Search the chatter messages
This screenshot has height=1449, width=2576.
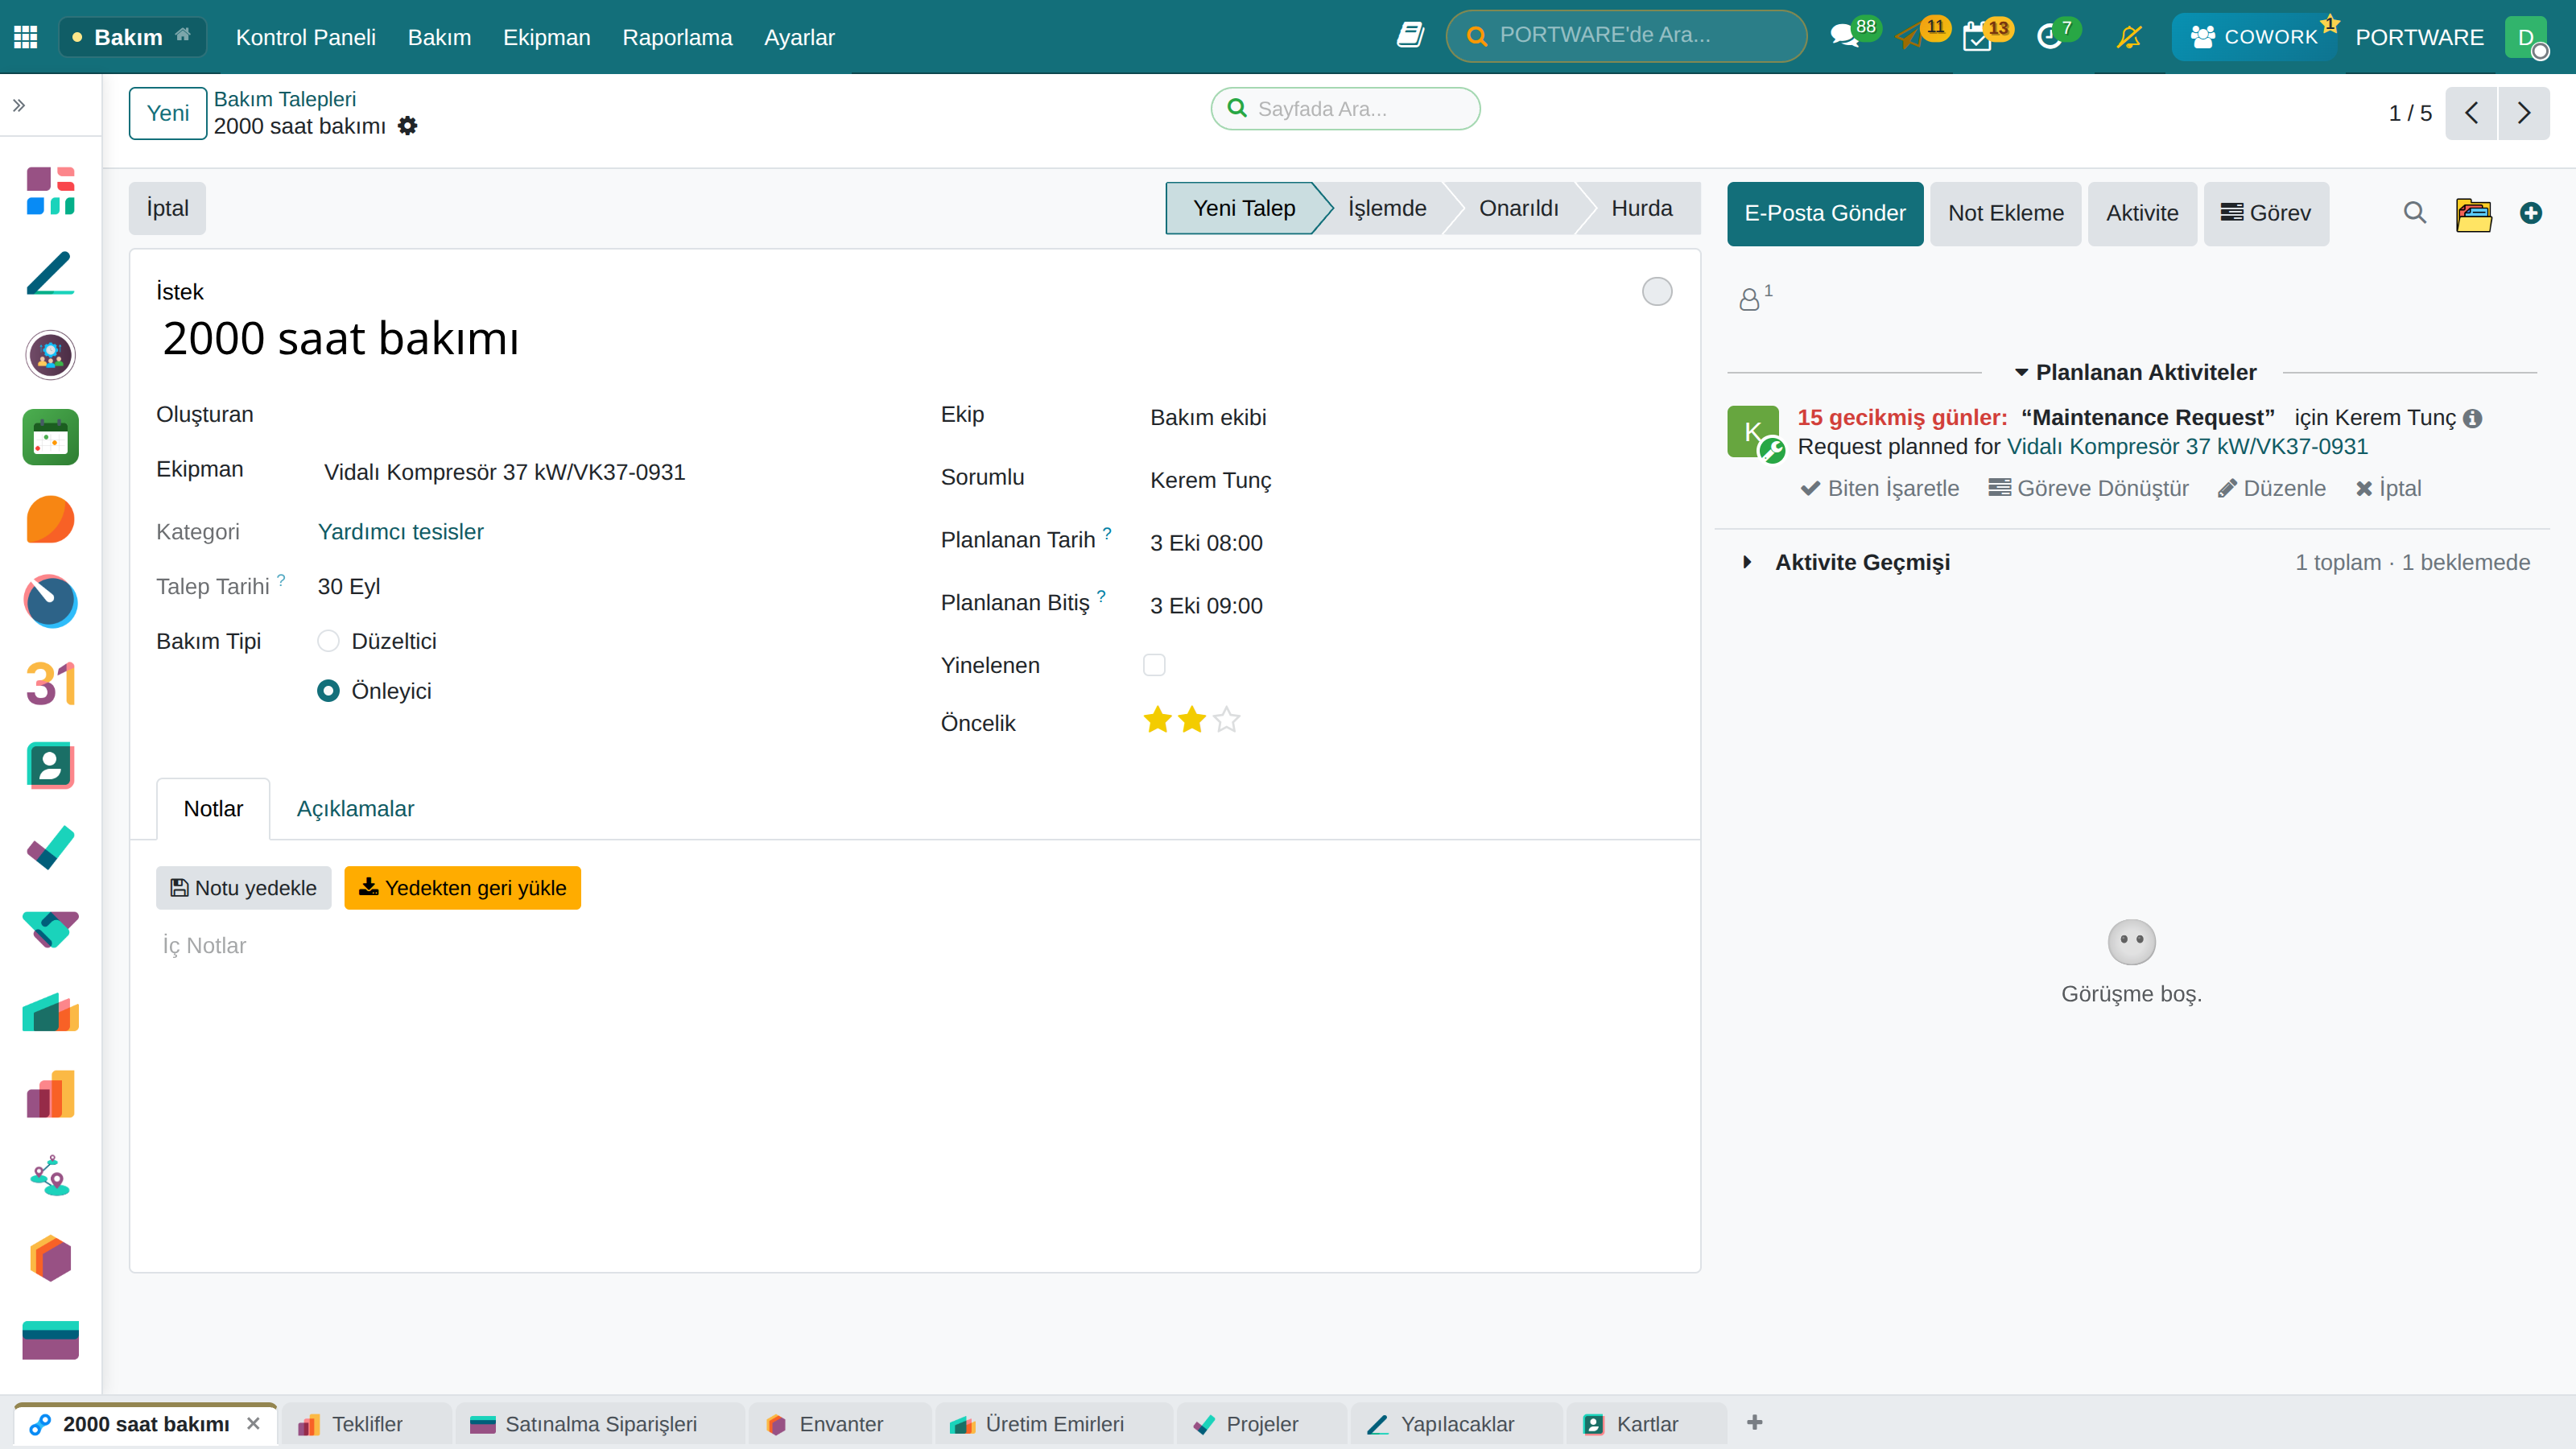click(2414, 213)
